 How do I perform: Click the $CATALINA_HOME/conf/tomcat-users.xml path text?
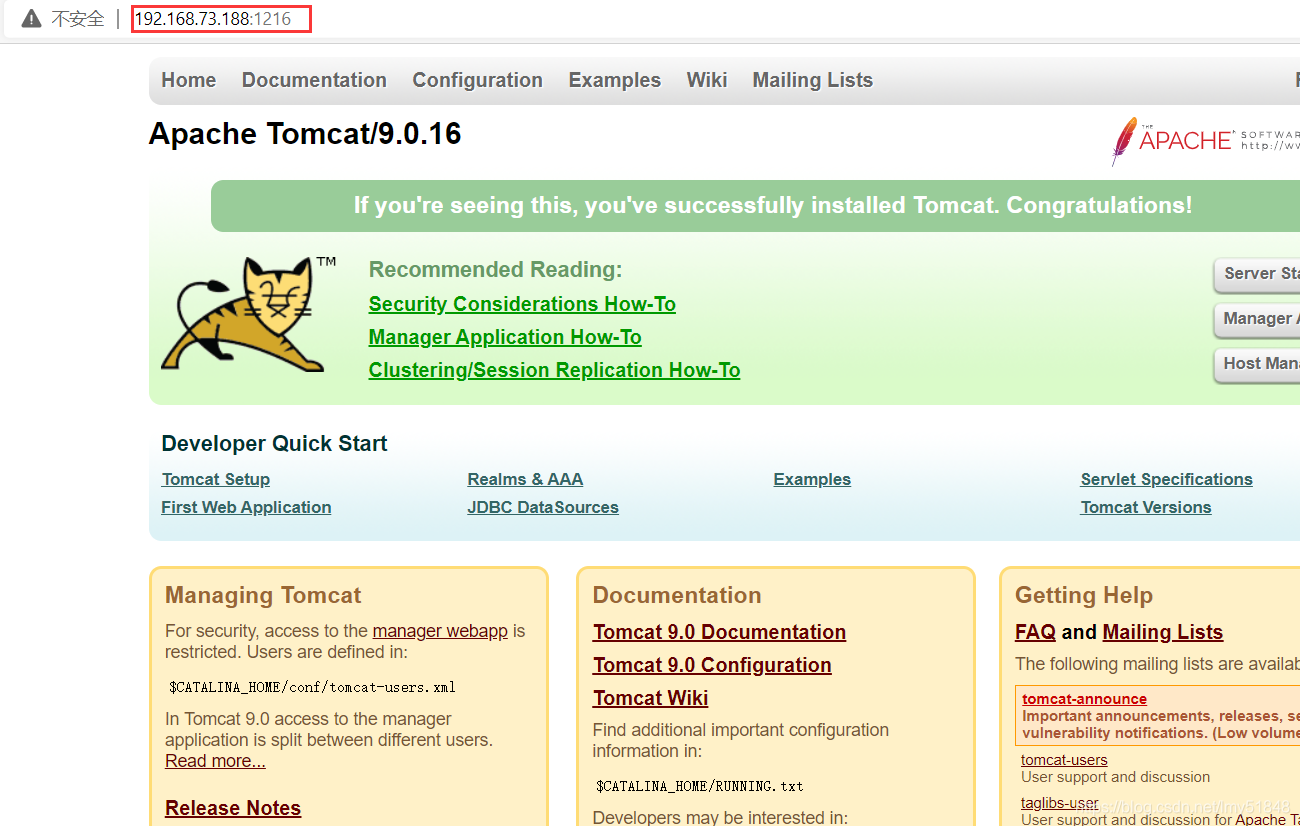tap(312, 688)
